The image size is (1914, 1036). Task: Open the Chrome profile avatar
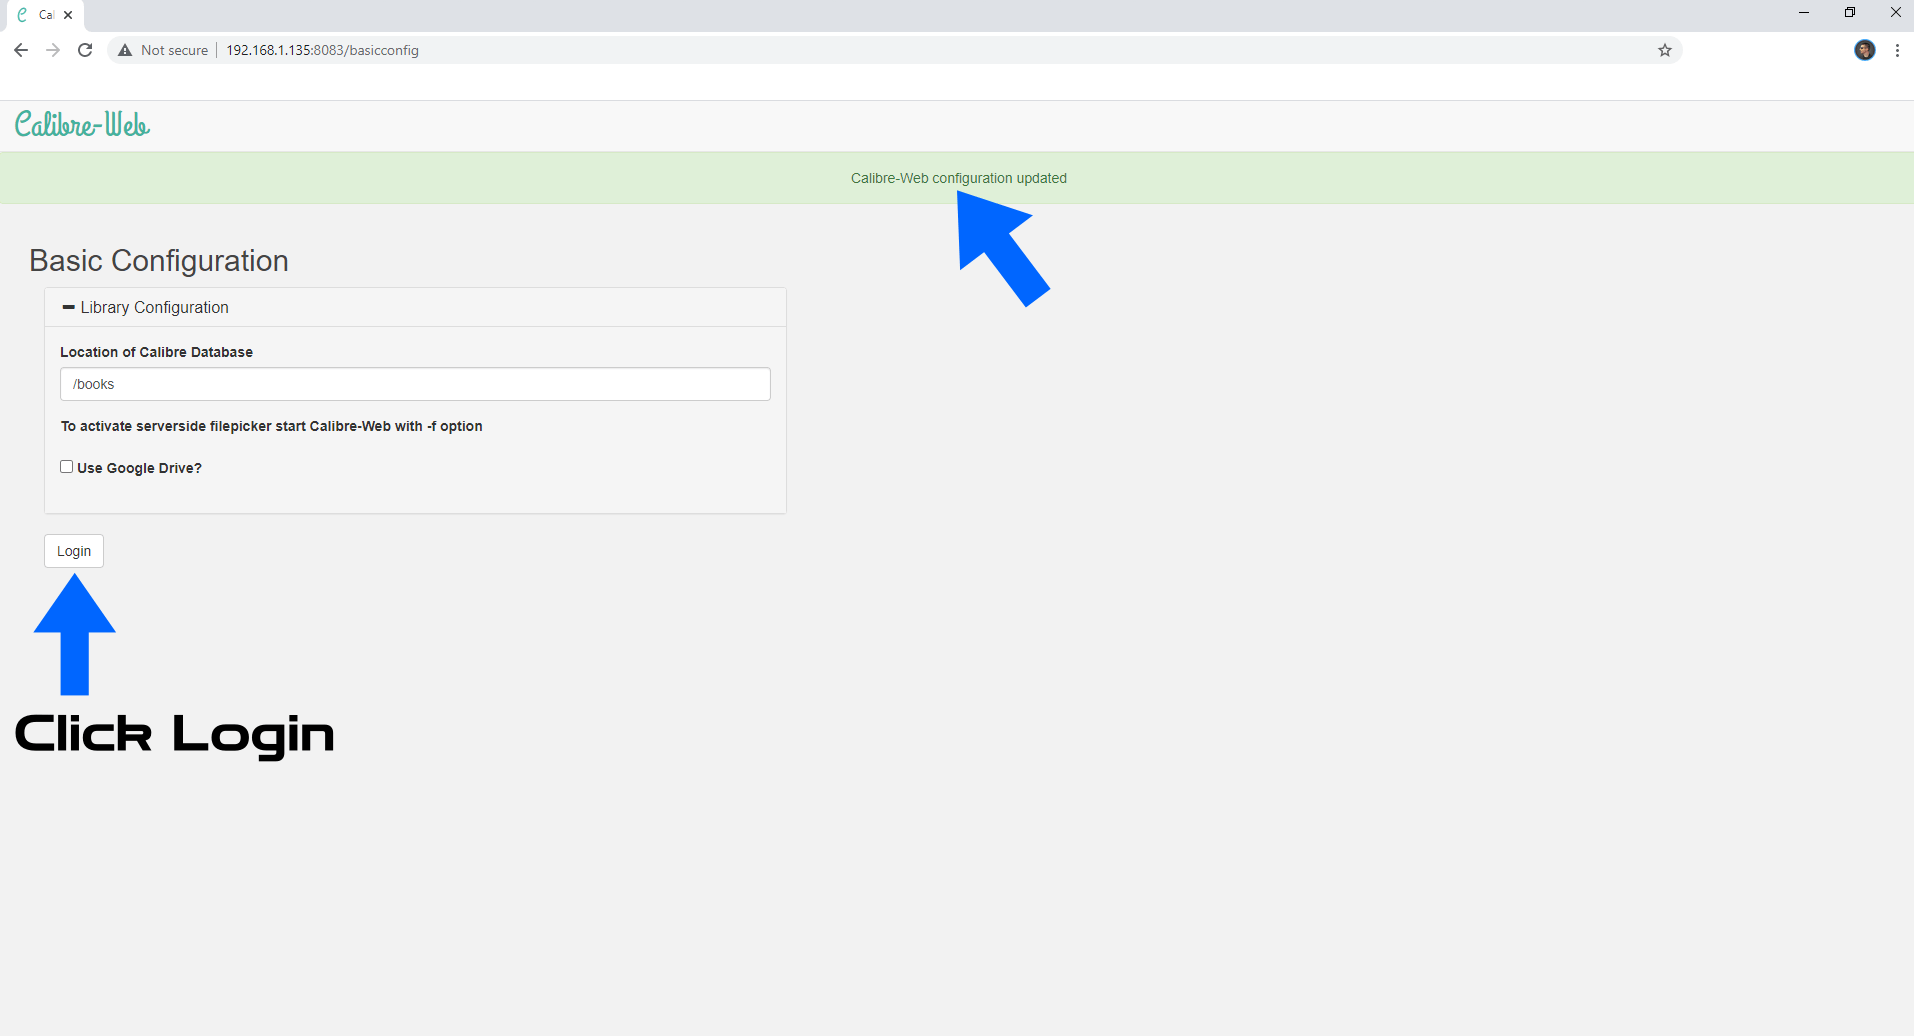pyautogui.click(x=1865, y=50)
